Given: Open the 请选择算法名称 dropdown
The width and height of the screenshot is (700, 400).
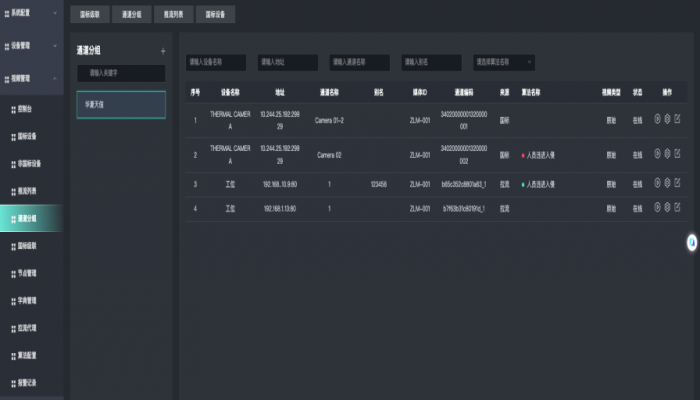Looking at the screenshot, I should 504,62.
